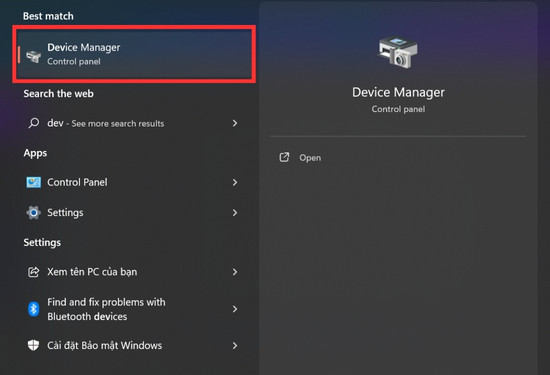This screenshot has height=375, width=550.
Task: Click the Windows Security shield icon
Action: point(34,345)
